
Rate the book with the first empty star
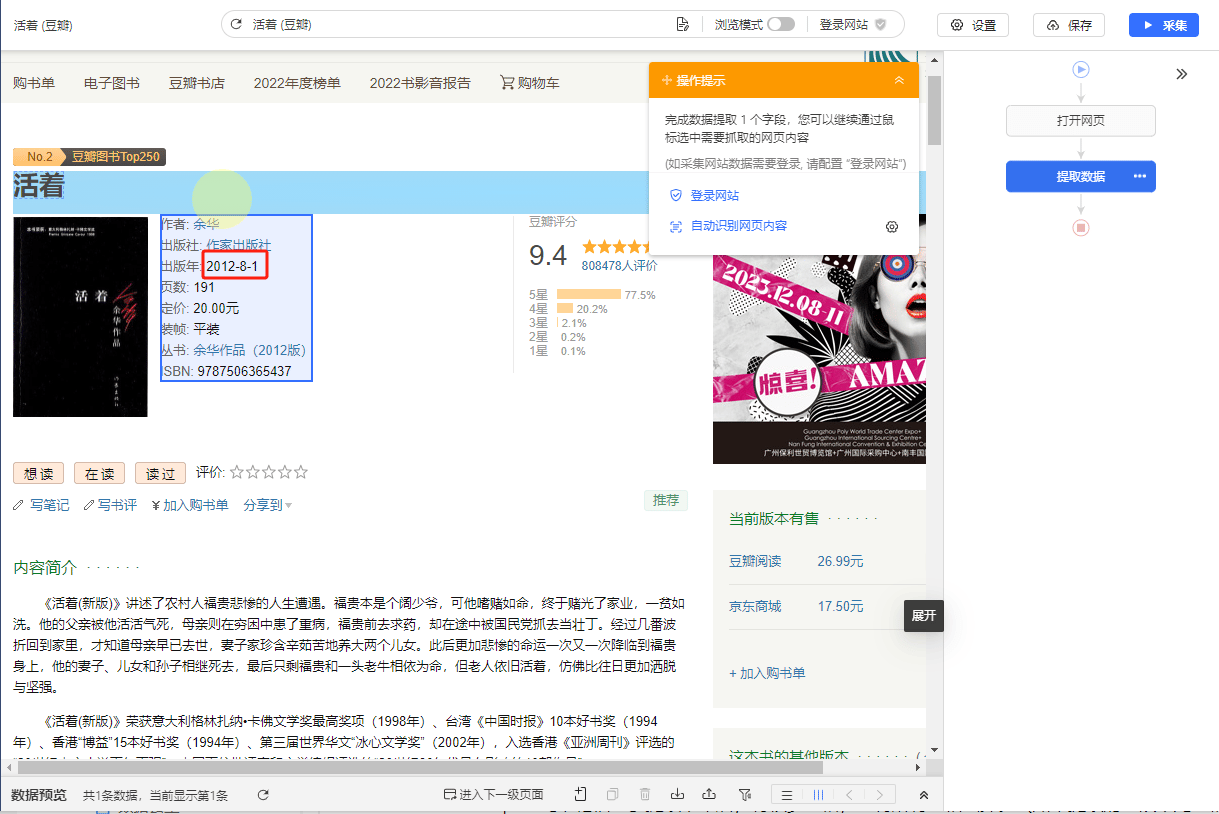coord(237,472)
